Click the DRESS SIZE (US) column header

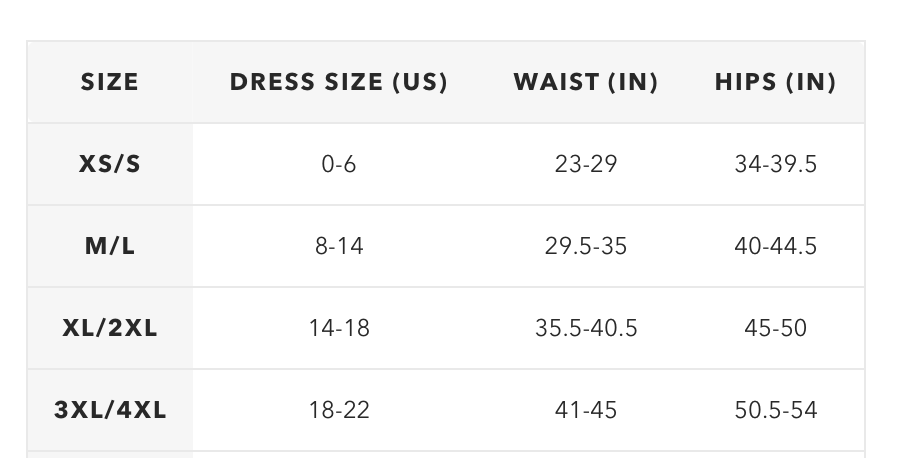point(338,82)
